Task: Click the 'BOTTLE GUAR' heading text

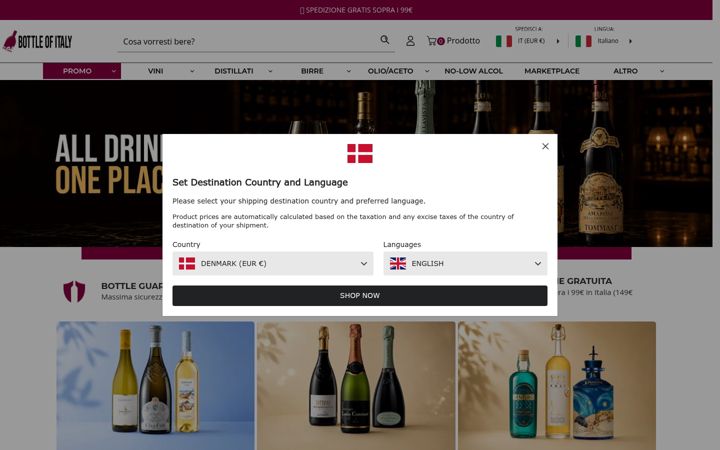Action: point(132,286)
